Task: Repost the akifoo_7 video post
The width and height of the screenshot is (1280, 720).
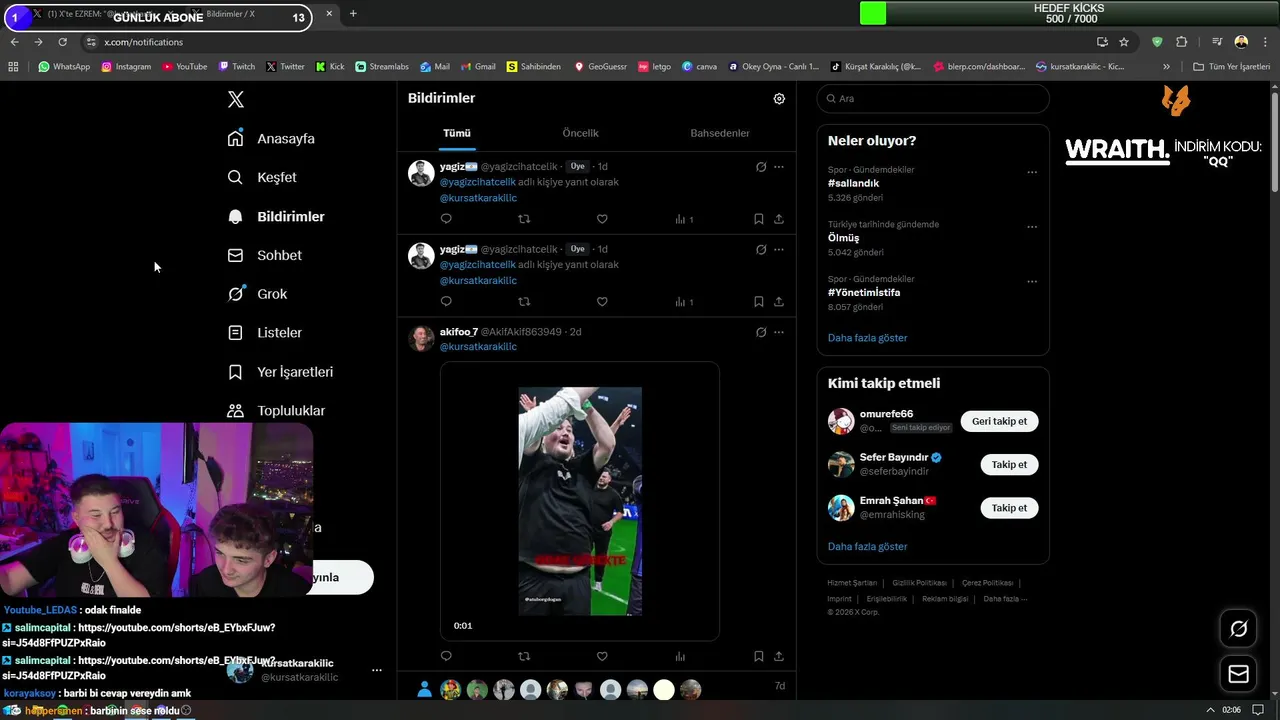Action: 524,656
